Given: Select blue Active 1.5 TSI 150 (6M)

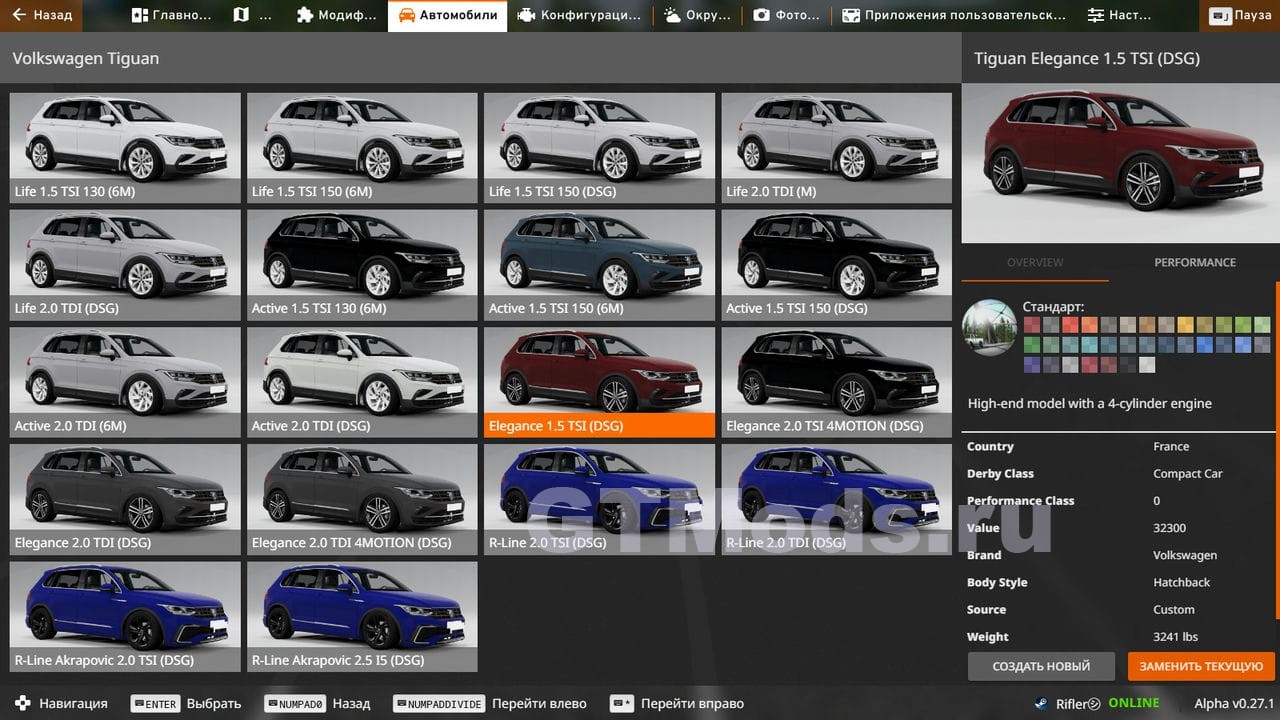Looking at the screenshot, I should [x=599, y=265].
